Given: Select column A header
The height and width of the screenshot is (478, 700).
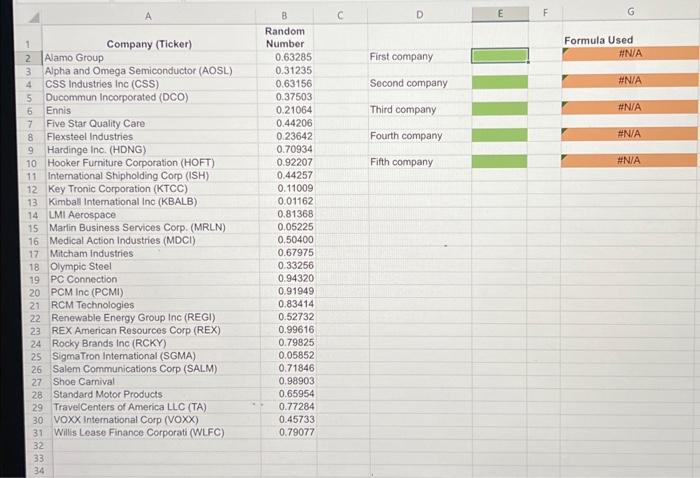Looking at the screenshot, I should tap(148, 16).
